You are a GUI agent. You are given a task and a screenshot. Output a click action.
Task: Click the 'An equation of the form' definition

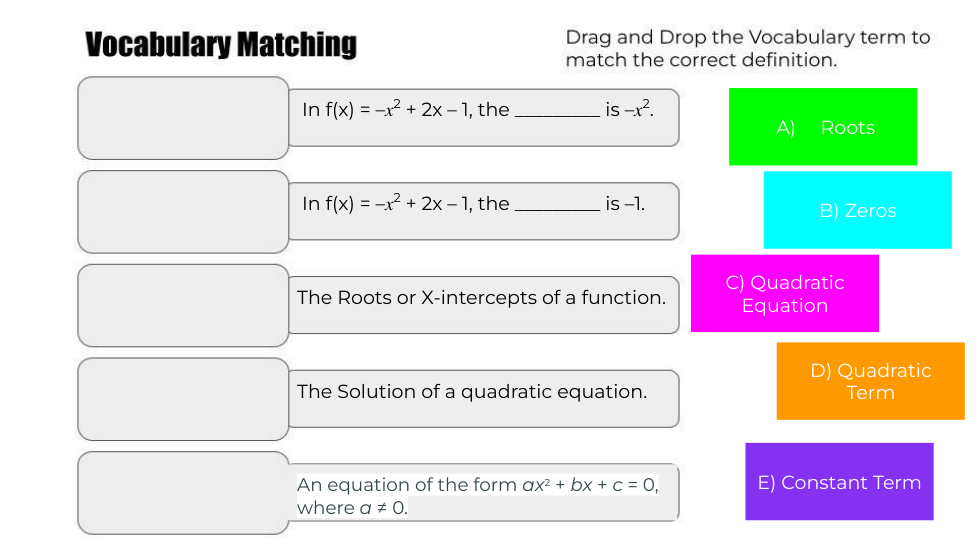point(477,485)
